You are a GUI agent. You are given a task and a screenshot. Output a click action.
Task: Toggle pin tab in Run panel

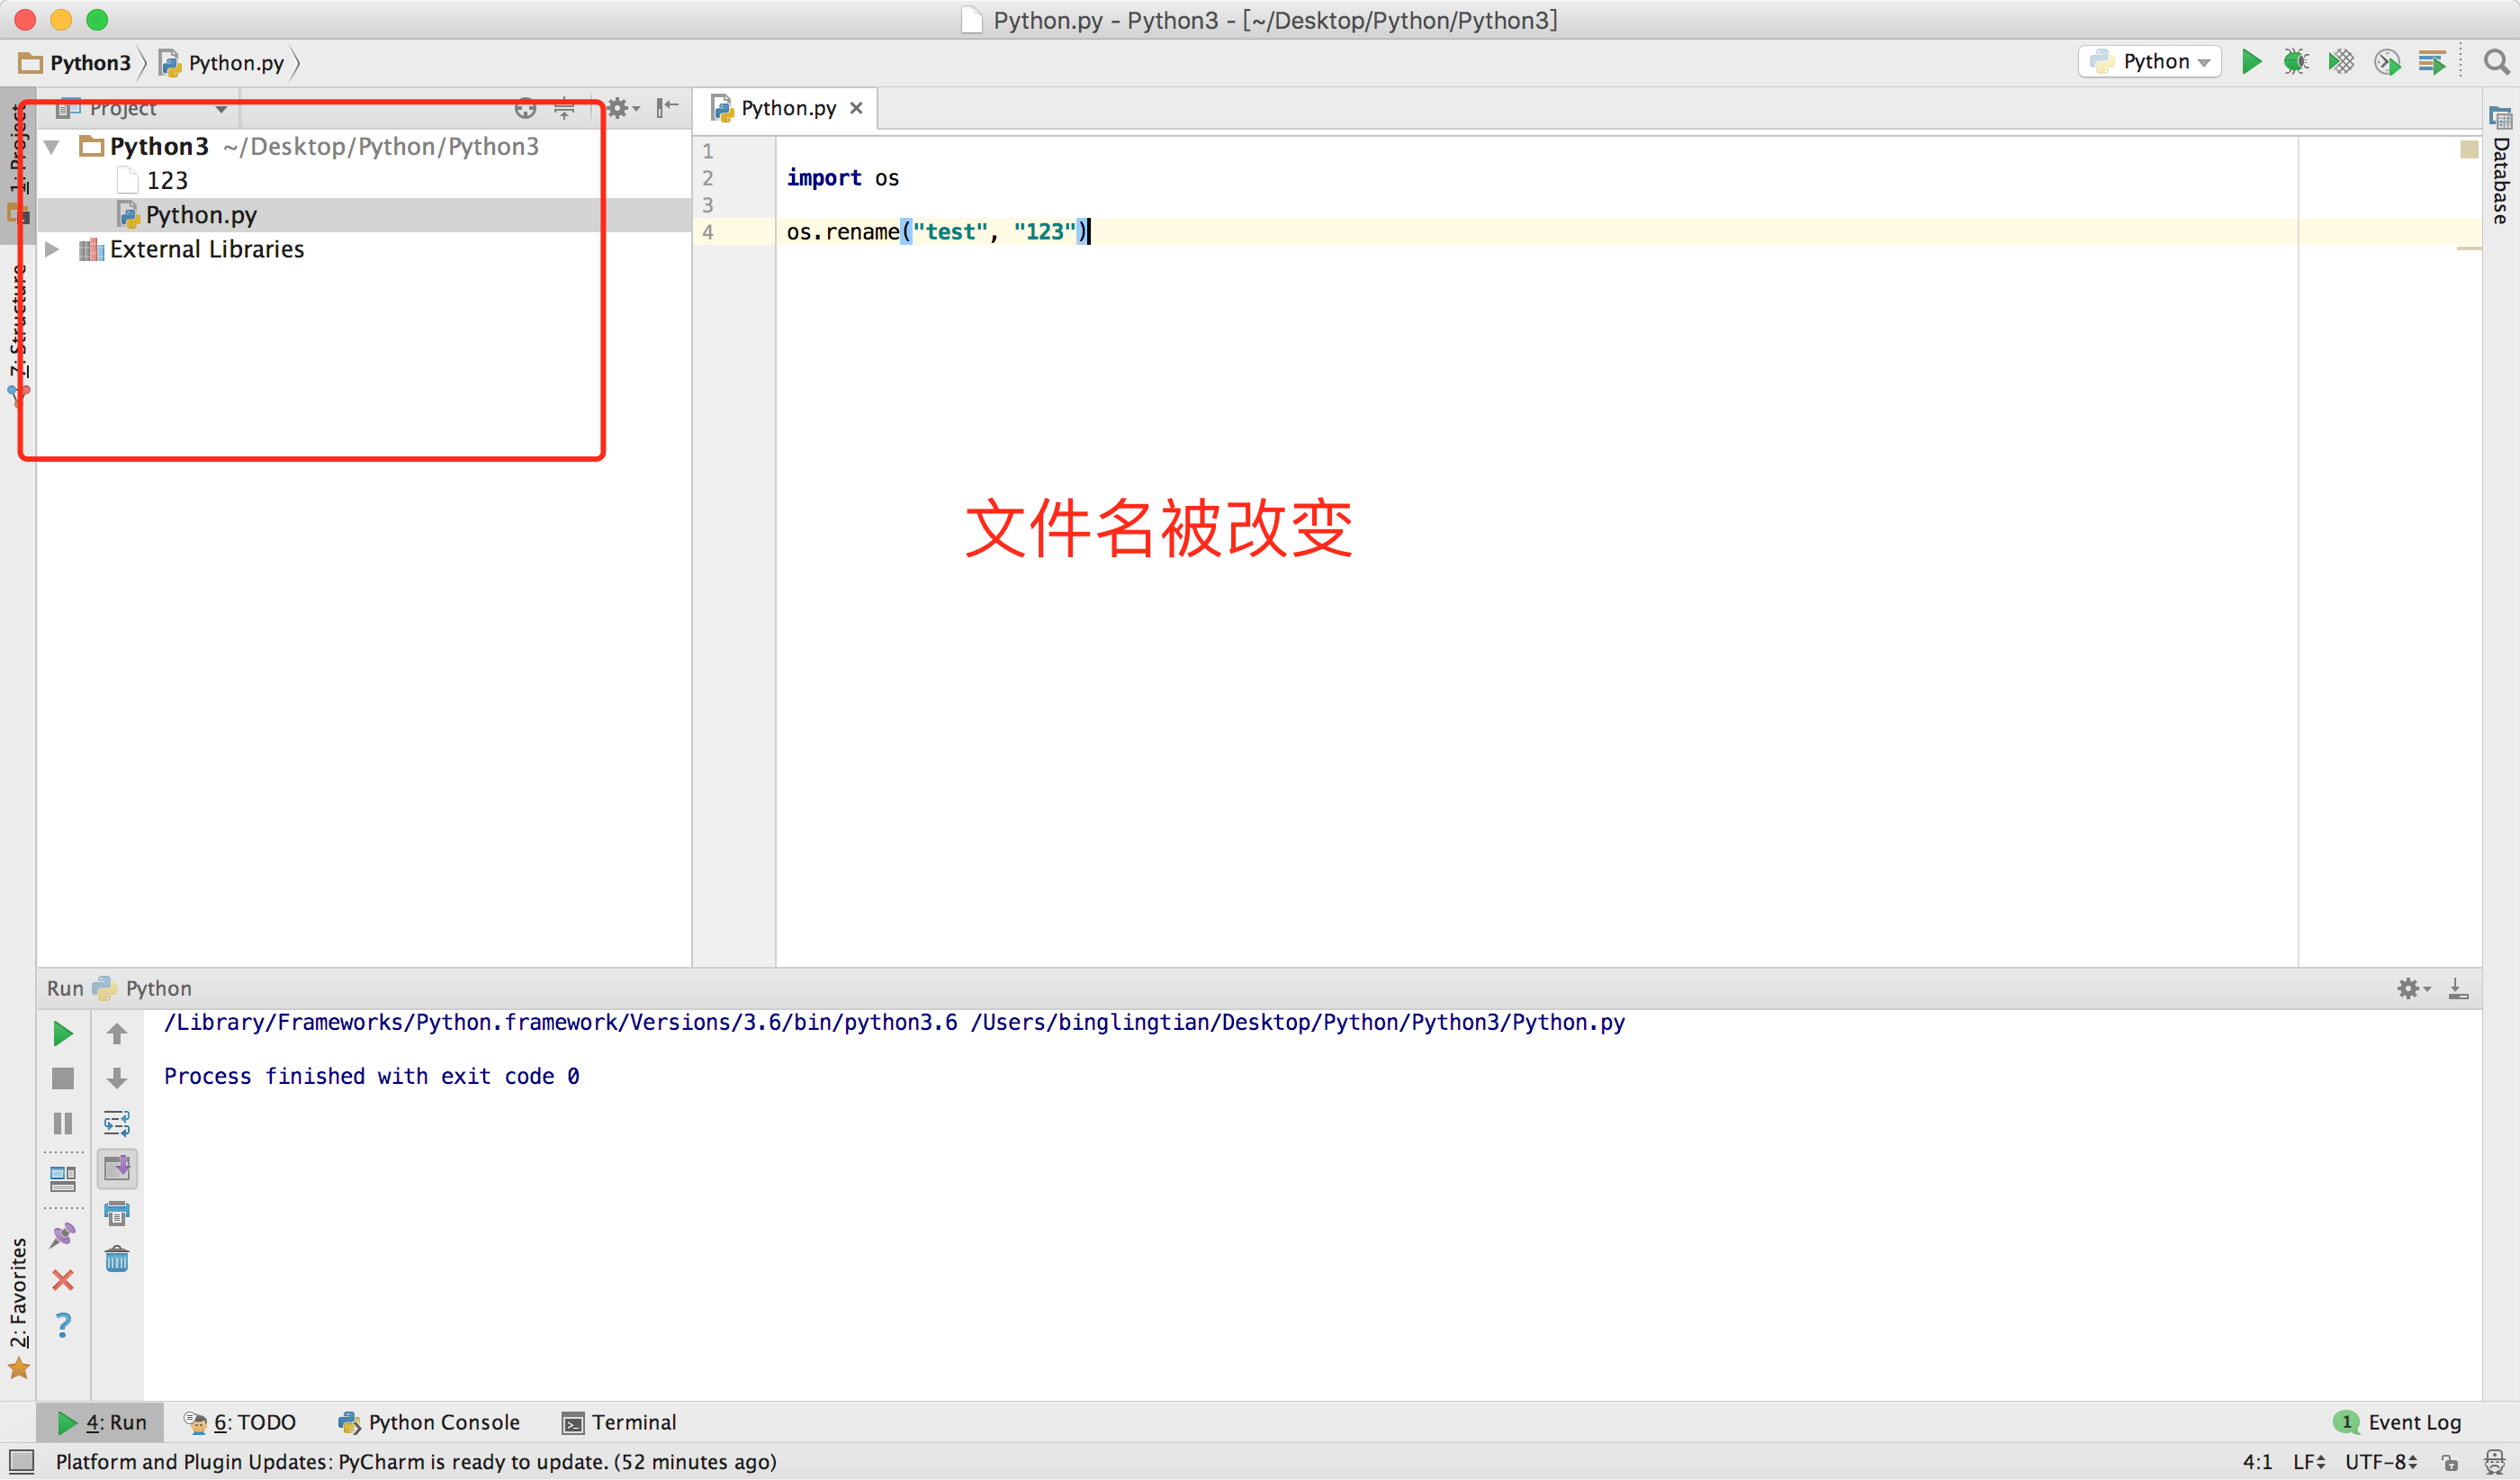pyautogui.click(x=62, y=1236)
